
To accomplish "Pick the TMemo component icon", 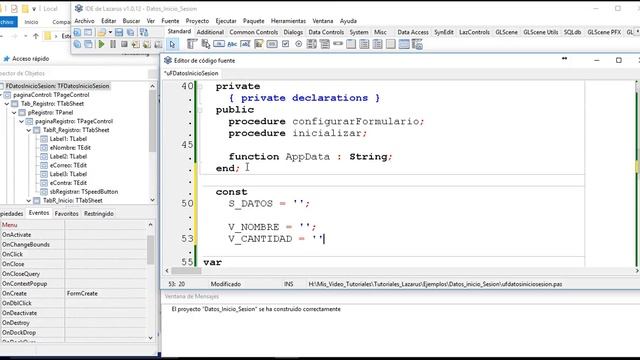I will click(258, 44).
